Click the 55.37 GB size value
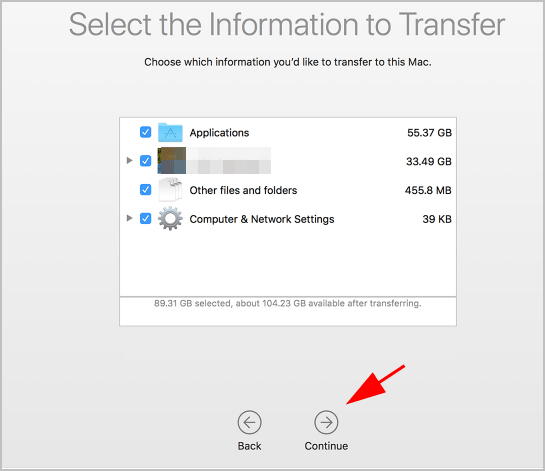This screenshot has height=471, width=545. point(429,133)
